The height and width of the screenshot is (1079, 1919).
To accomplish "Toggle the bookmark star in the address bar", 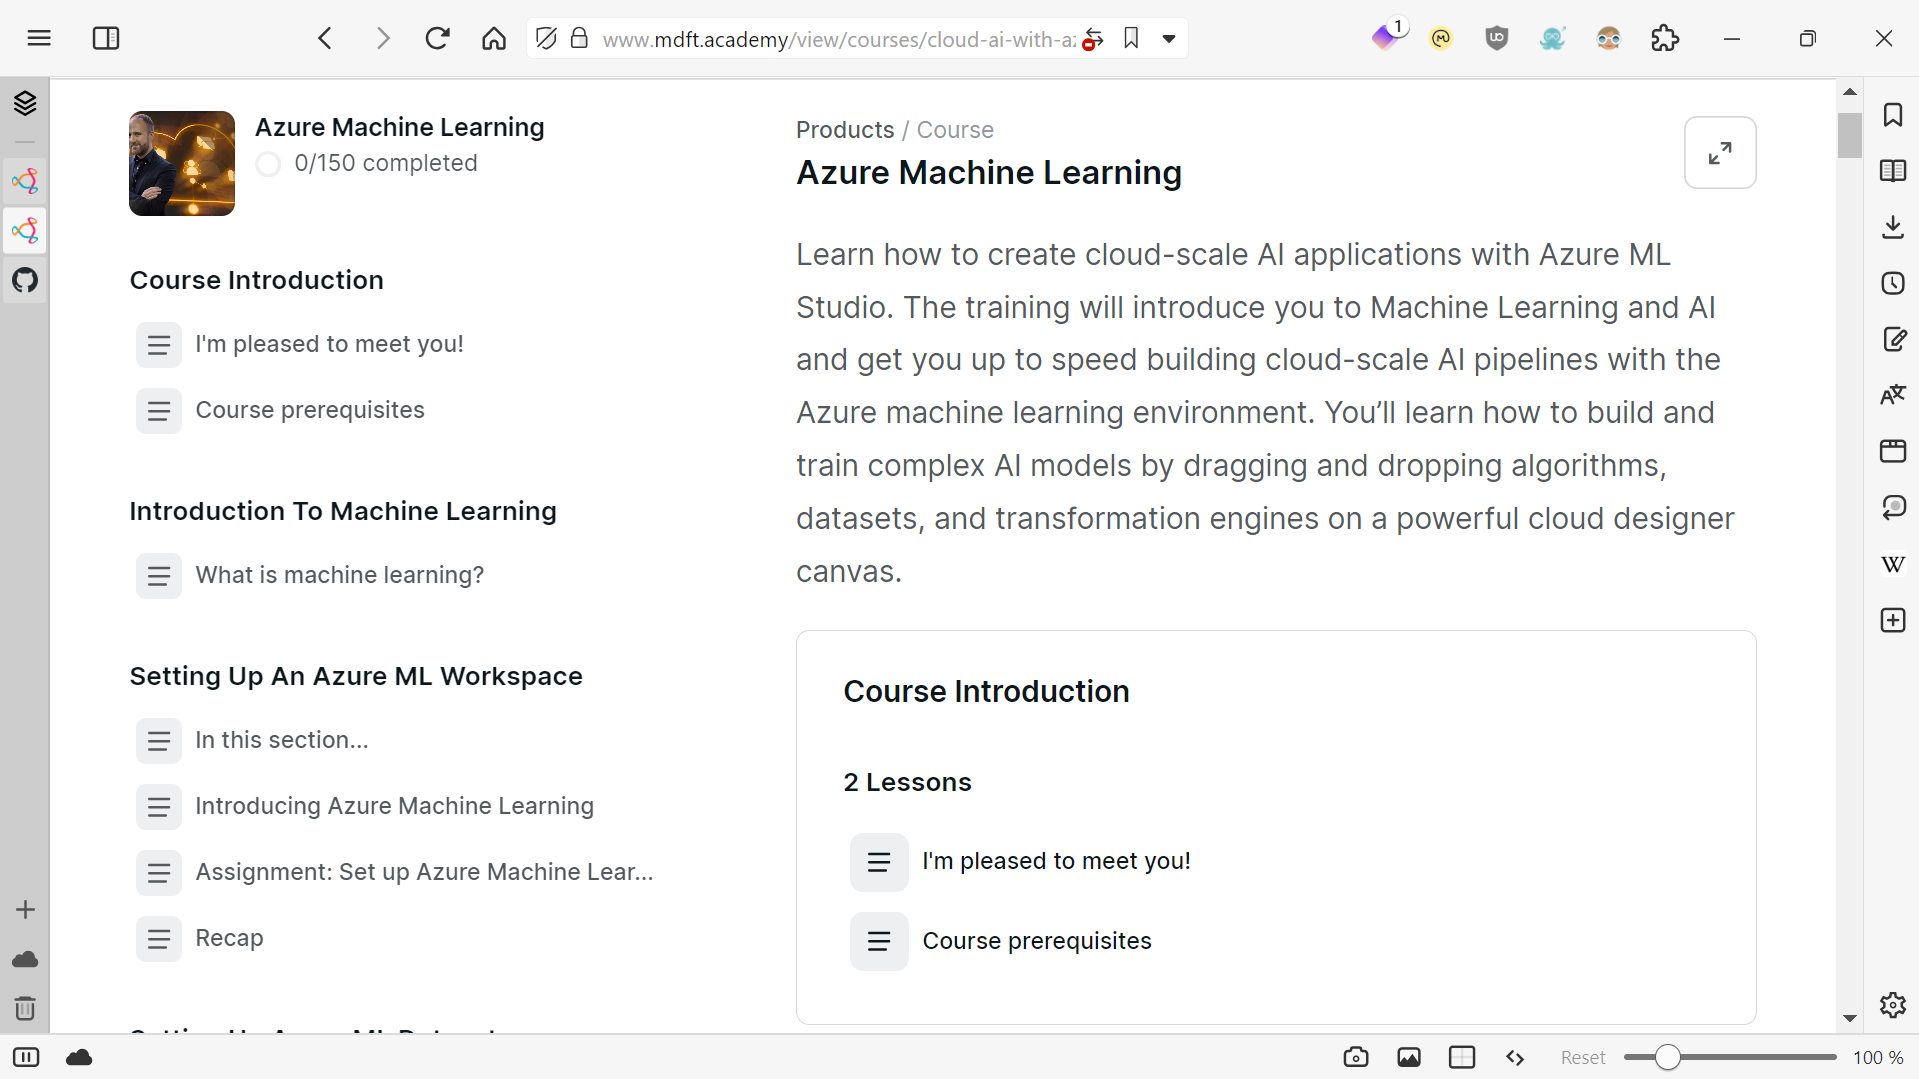I will [x=1131, y=38].
